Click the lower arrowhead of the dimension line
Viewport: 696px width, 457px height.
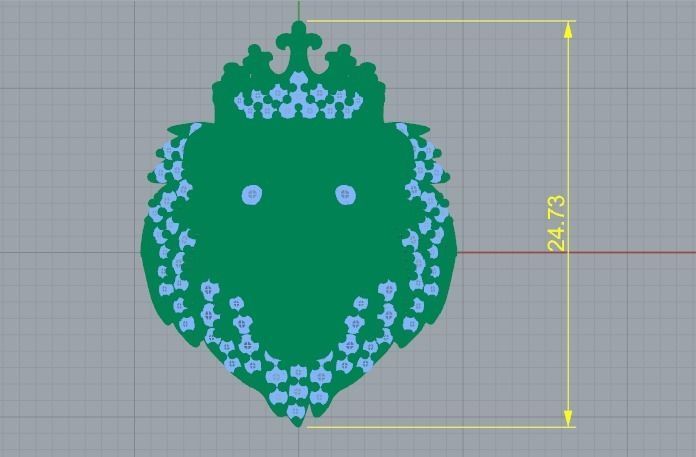tap(568, 418)
